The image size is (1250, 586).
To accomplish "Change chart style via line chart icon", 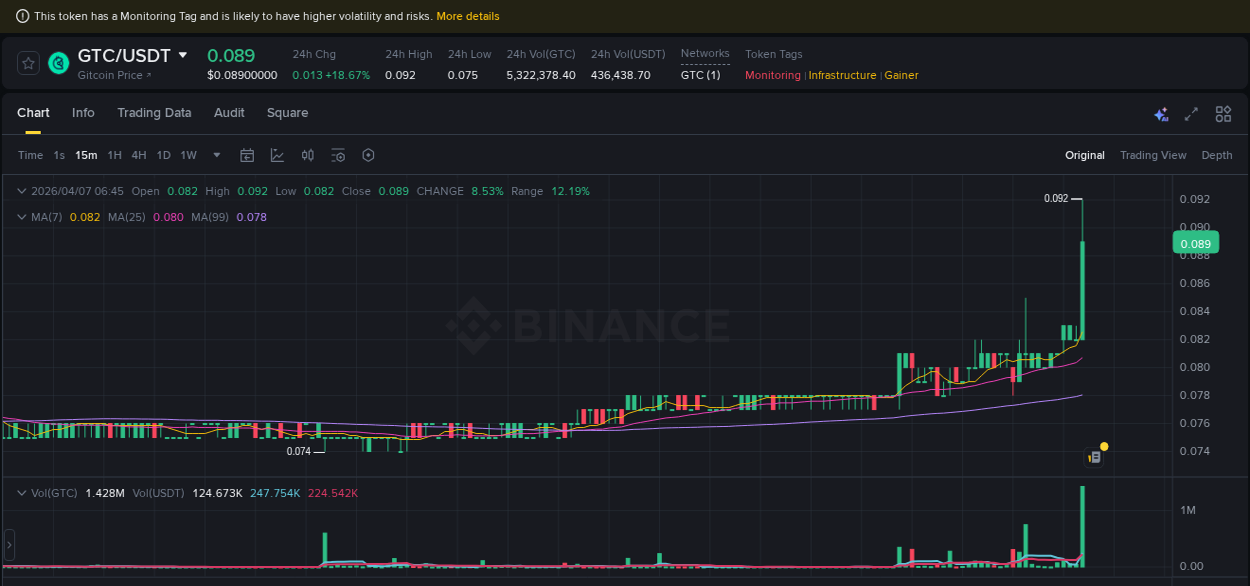I will tap(277, 155).
